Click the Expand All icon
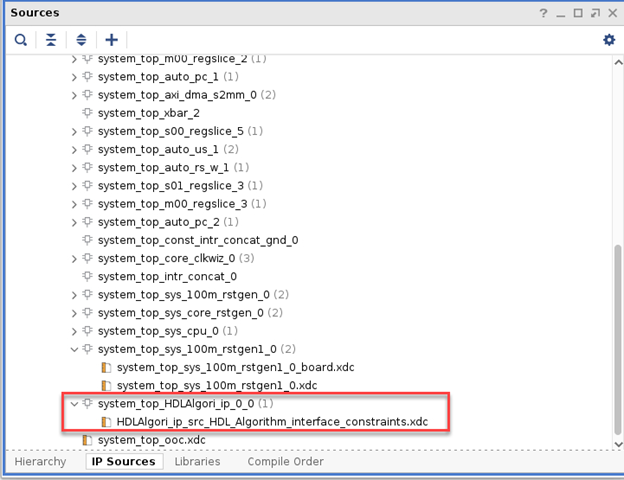The width and height of the screenshot is (624, 480). [x=81, y=40]
